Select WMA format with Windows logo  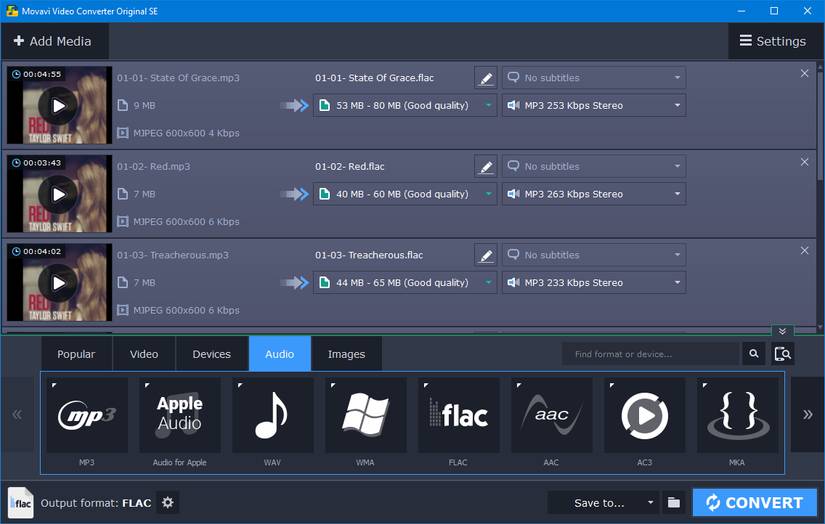[x=366, y=415]
